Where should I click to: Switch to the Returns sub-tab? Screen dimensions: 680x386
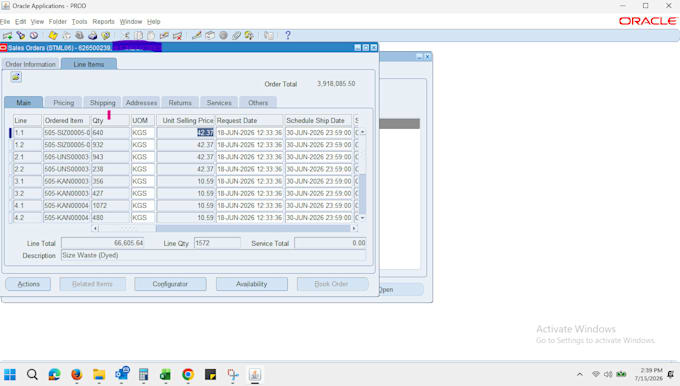pos(180,103)
